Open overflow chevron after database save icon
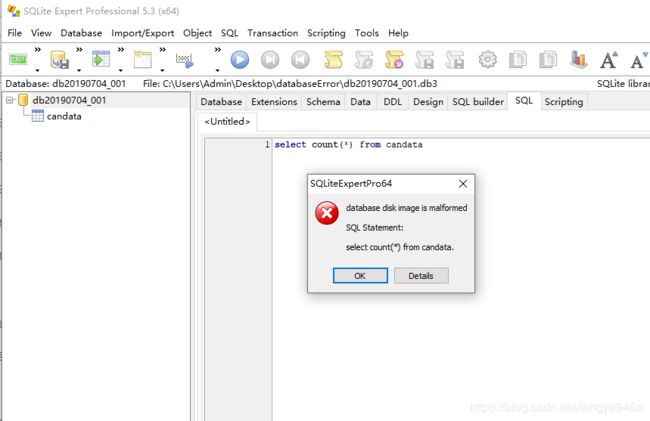Viewport: 650px width, 421px height. (79, 50)
